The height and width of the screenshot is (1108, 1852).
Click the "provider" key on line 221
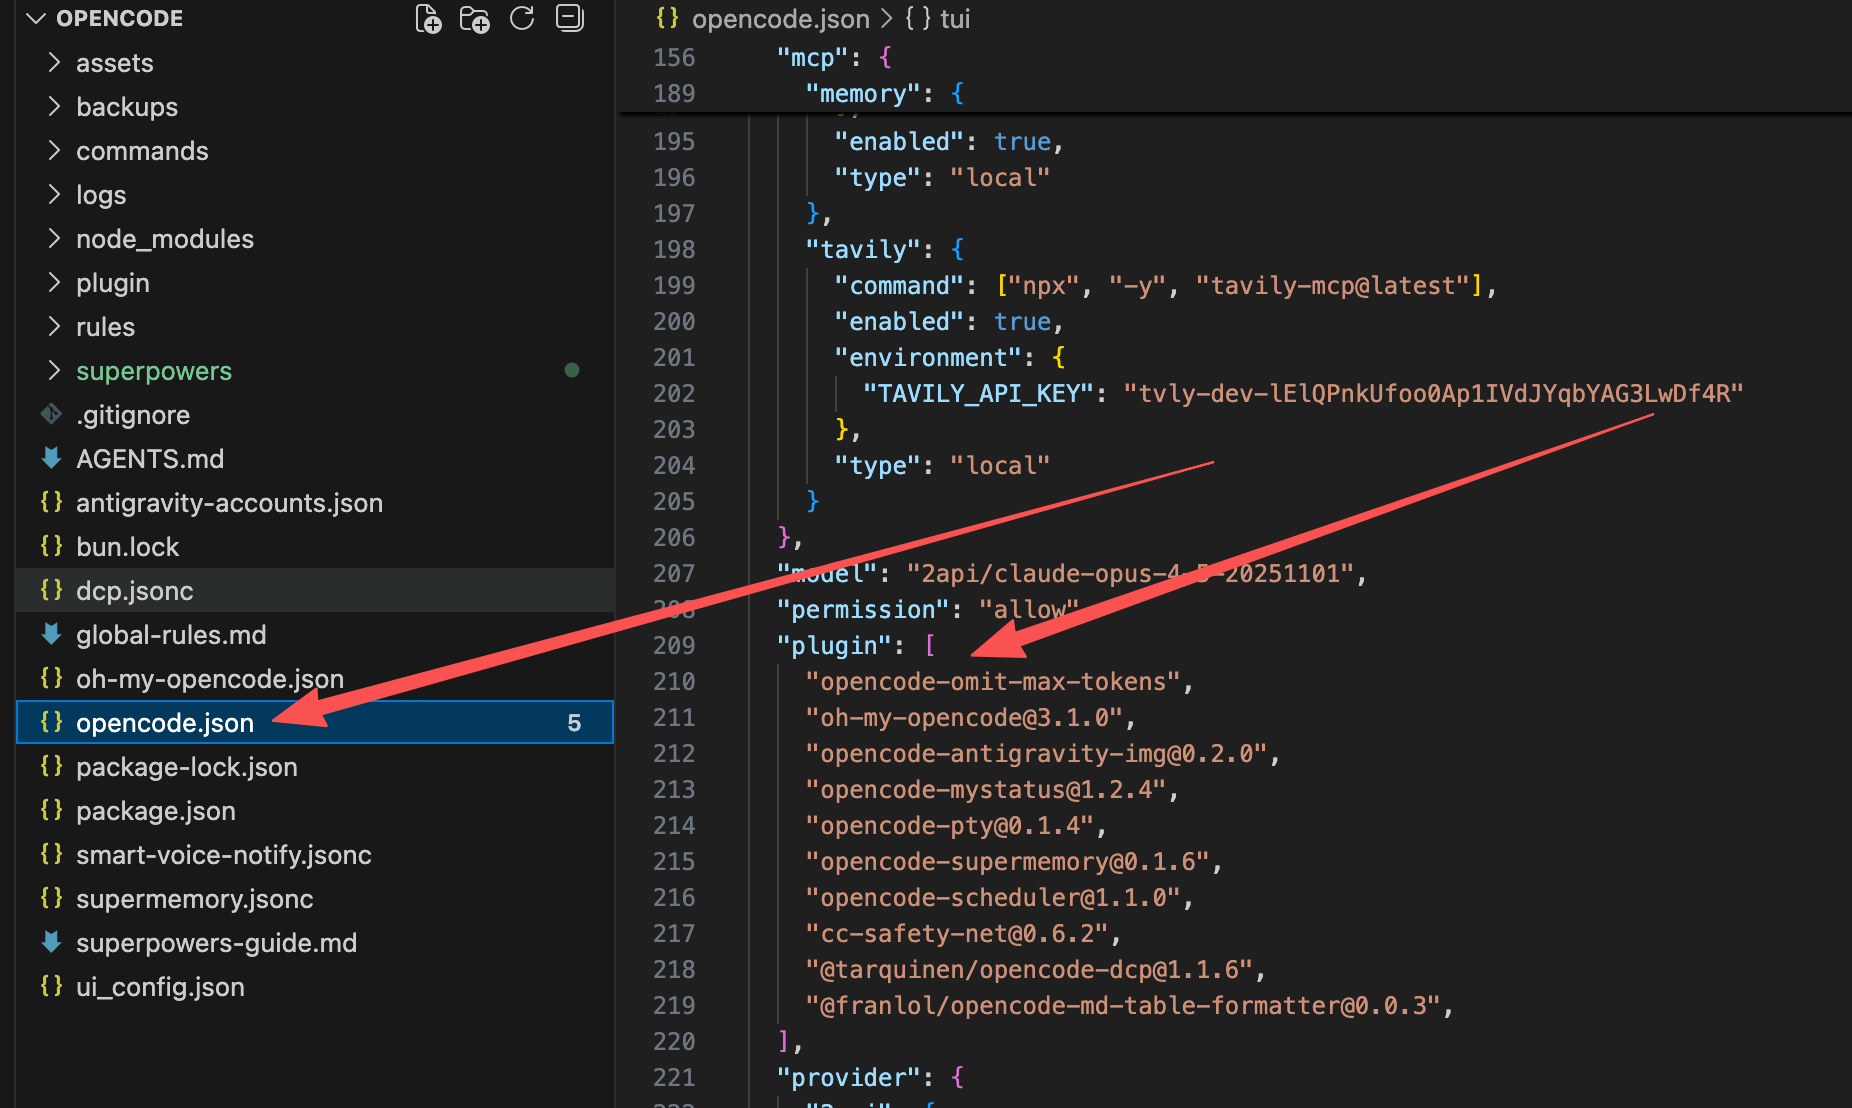pyautogui.click(x=848, y=1078)
